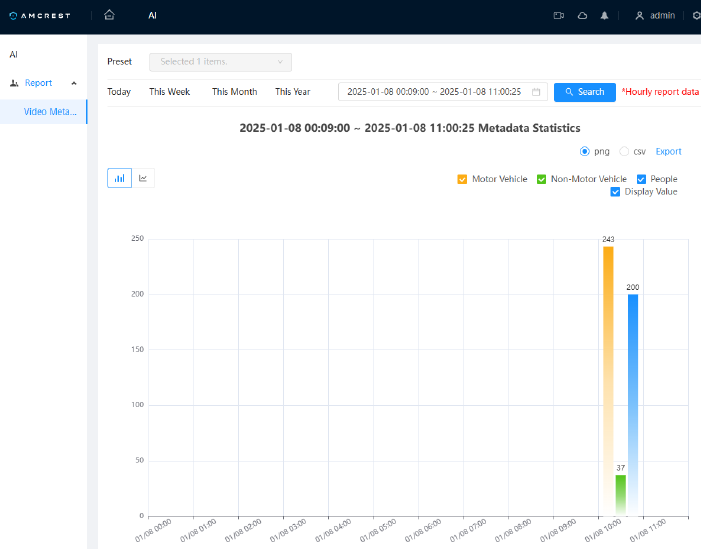The height and width of the screenshot is (551, 701).
Task: Open settings gear at top right
Action: (696, 16)
